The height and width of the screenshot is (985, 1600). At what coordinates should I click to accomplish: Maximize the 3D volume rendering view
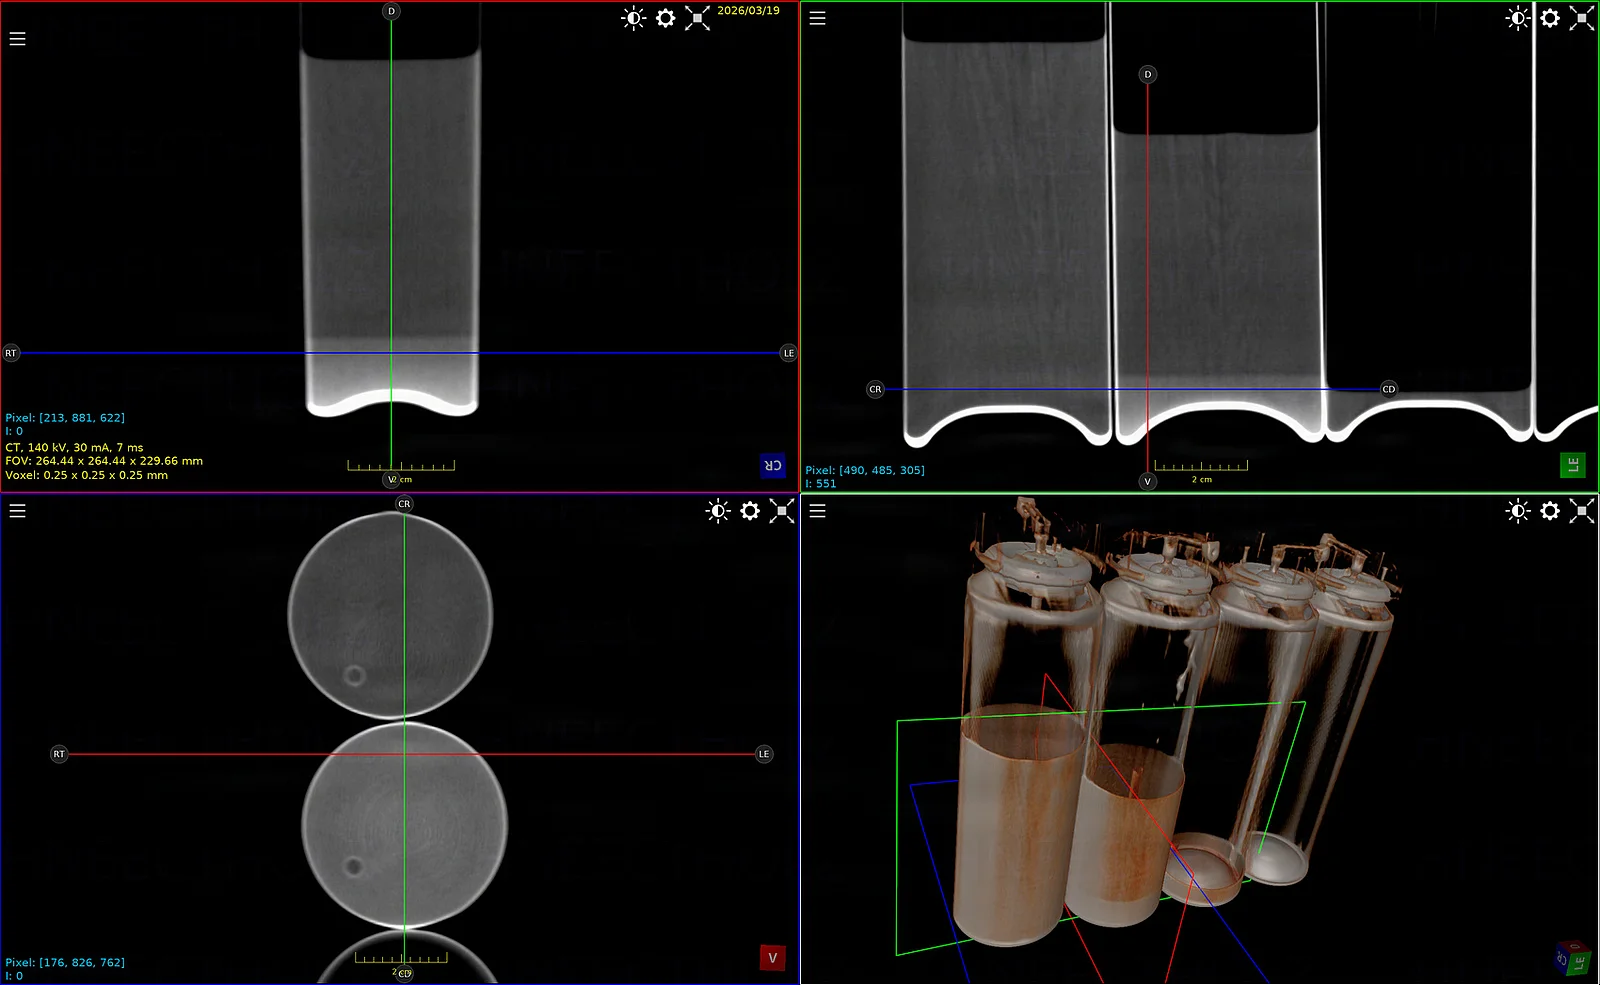1582,511
